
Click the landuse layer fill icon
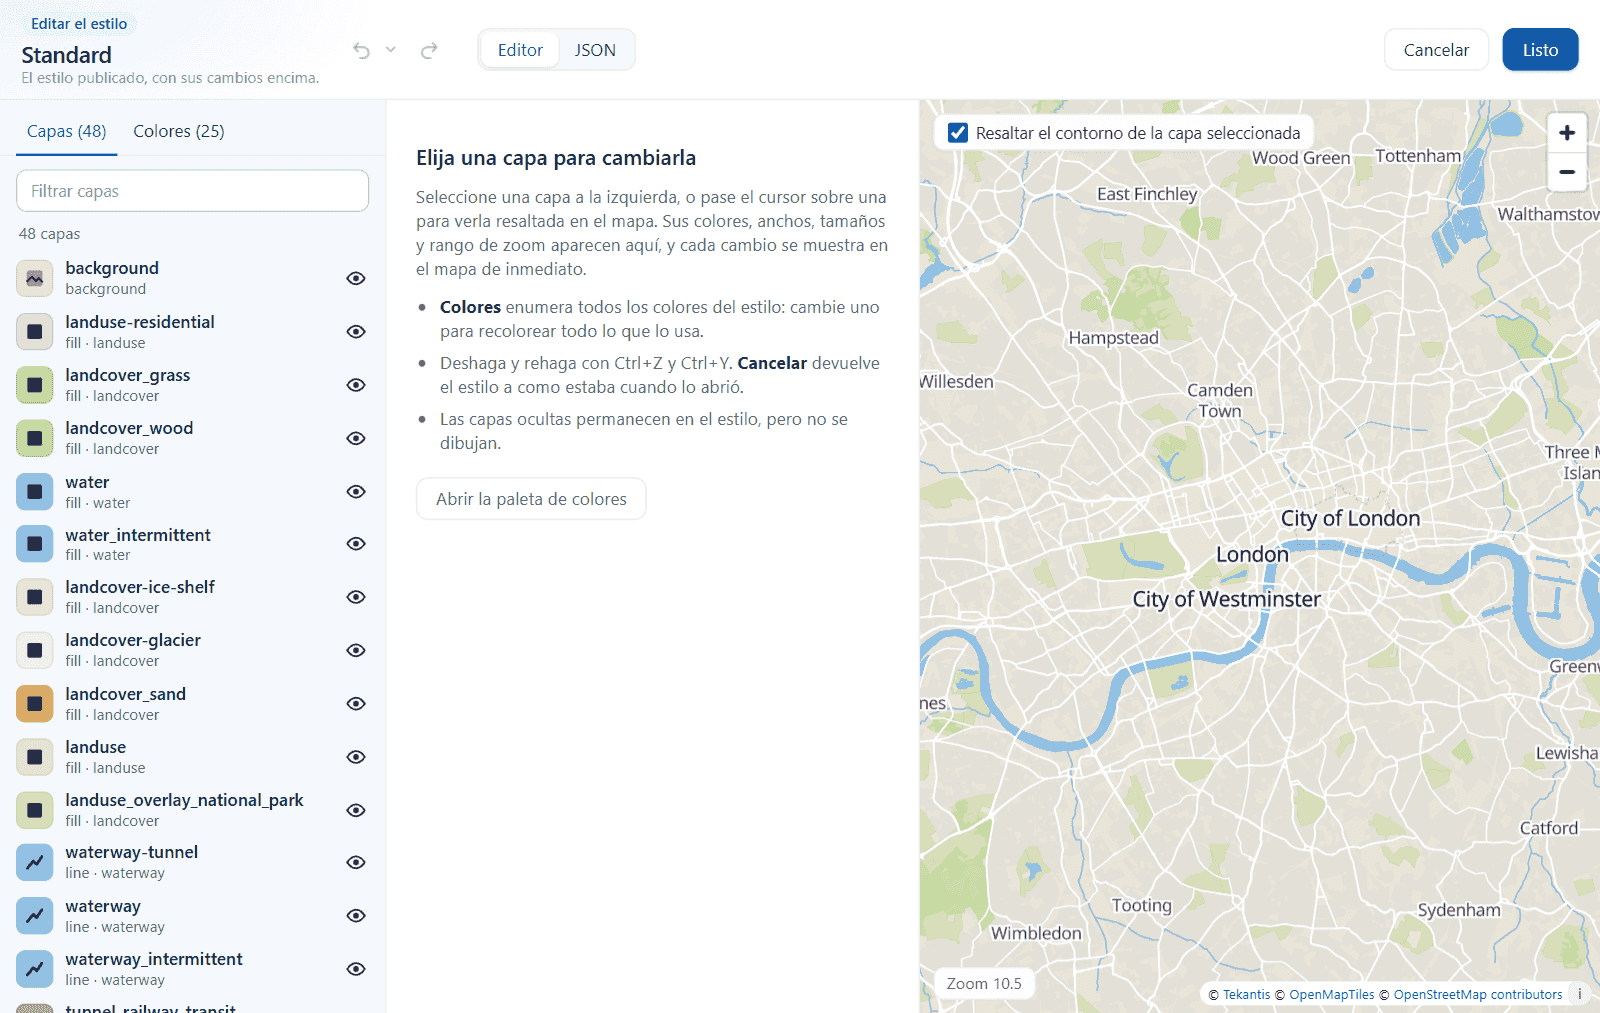coord(35,757)
